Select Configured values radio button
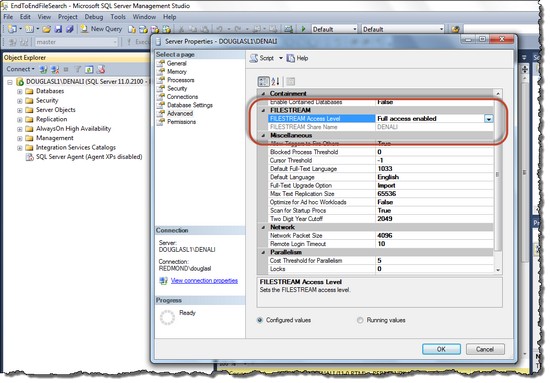Image resolution: width=550 pixels, height=383 pixels. [x=260, y=320]
